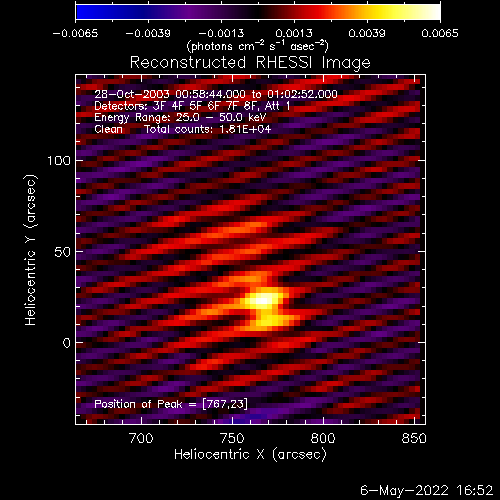This screenshot has width=500, height=500.
Task: Click the date line '28-Oct-2003 00:58:44.000 to 01:02:52.000'
Action: 216,94
